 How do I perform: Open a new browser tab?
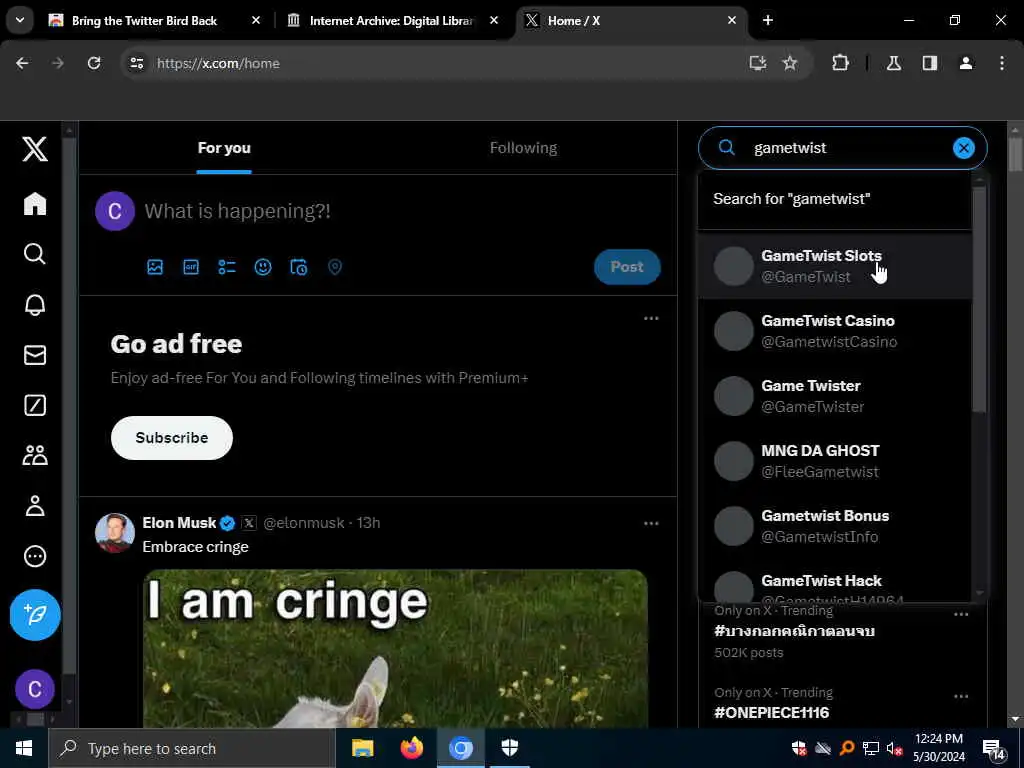point(768,20)
